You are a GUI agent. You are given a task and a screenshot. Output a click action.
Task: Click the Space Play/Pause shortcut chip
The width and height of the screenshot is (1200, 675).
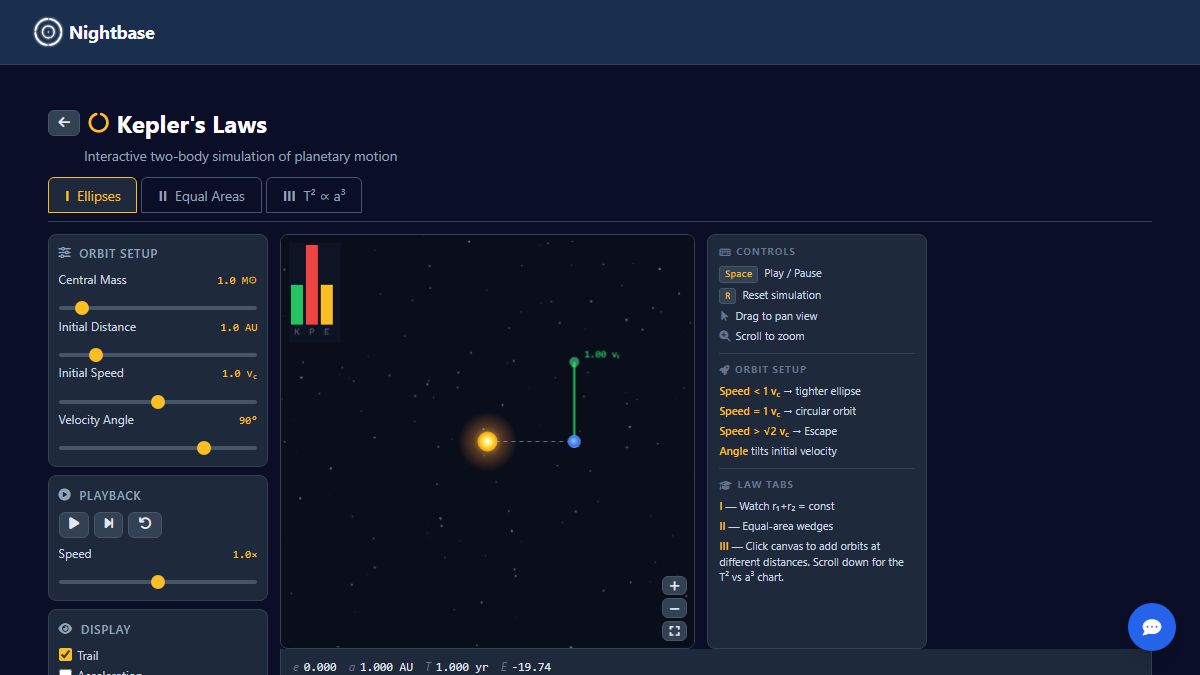coord(738,273)
